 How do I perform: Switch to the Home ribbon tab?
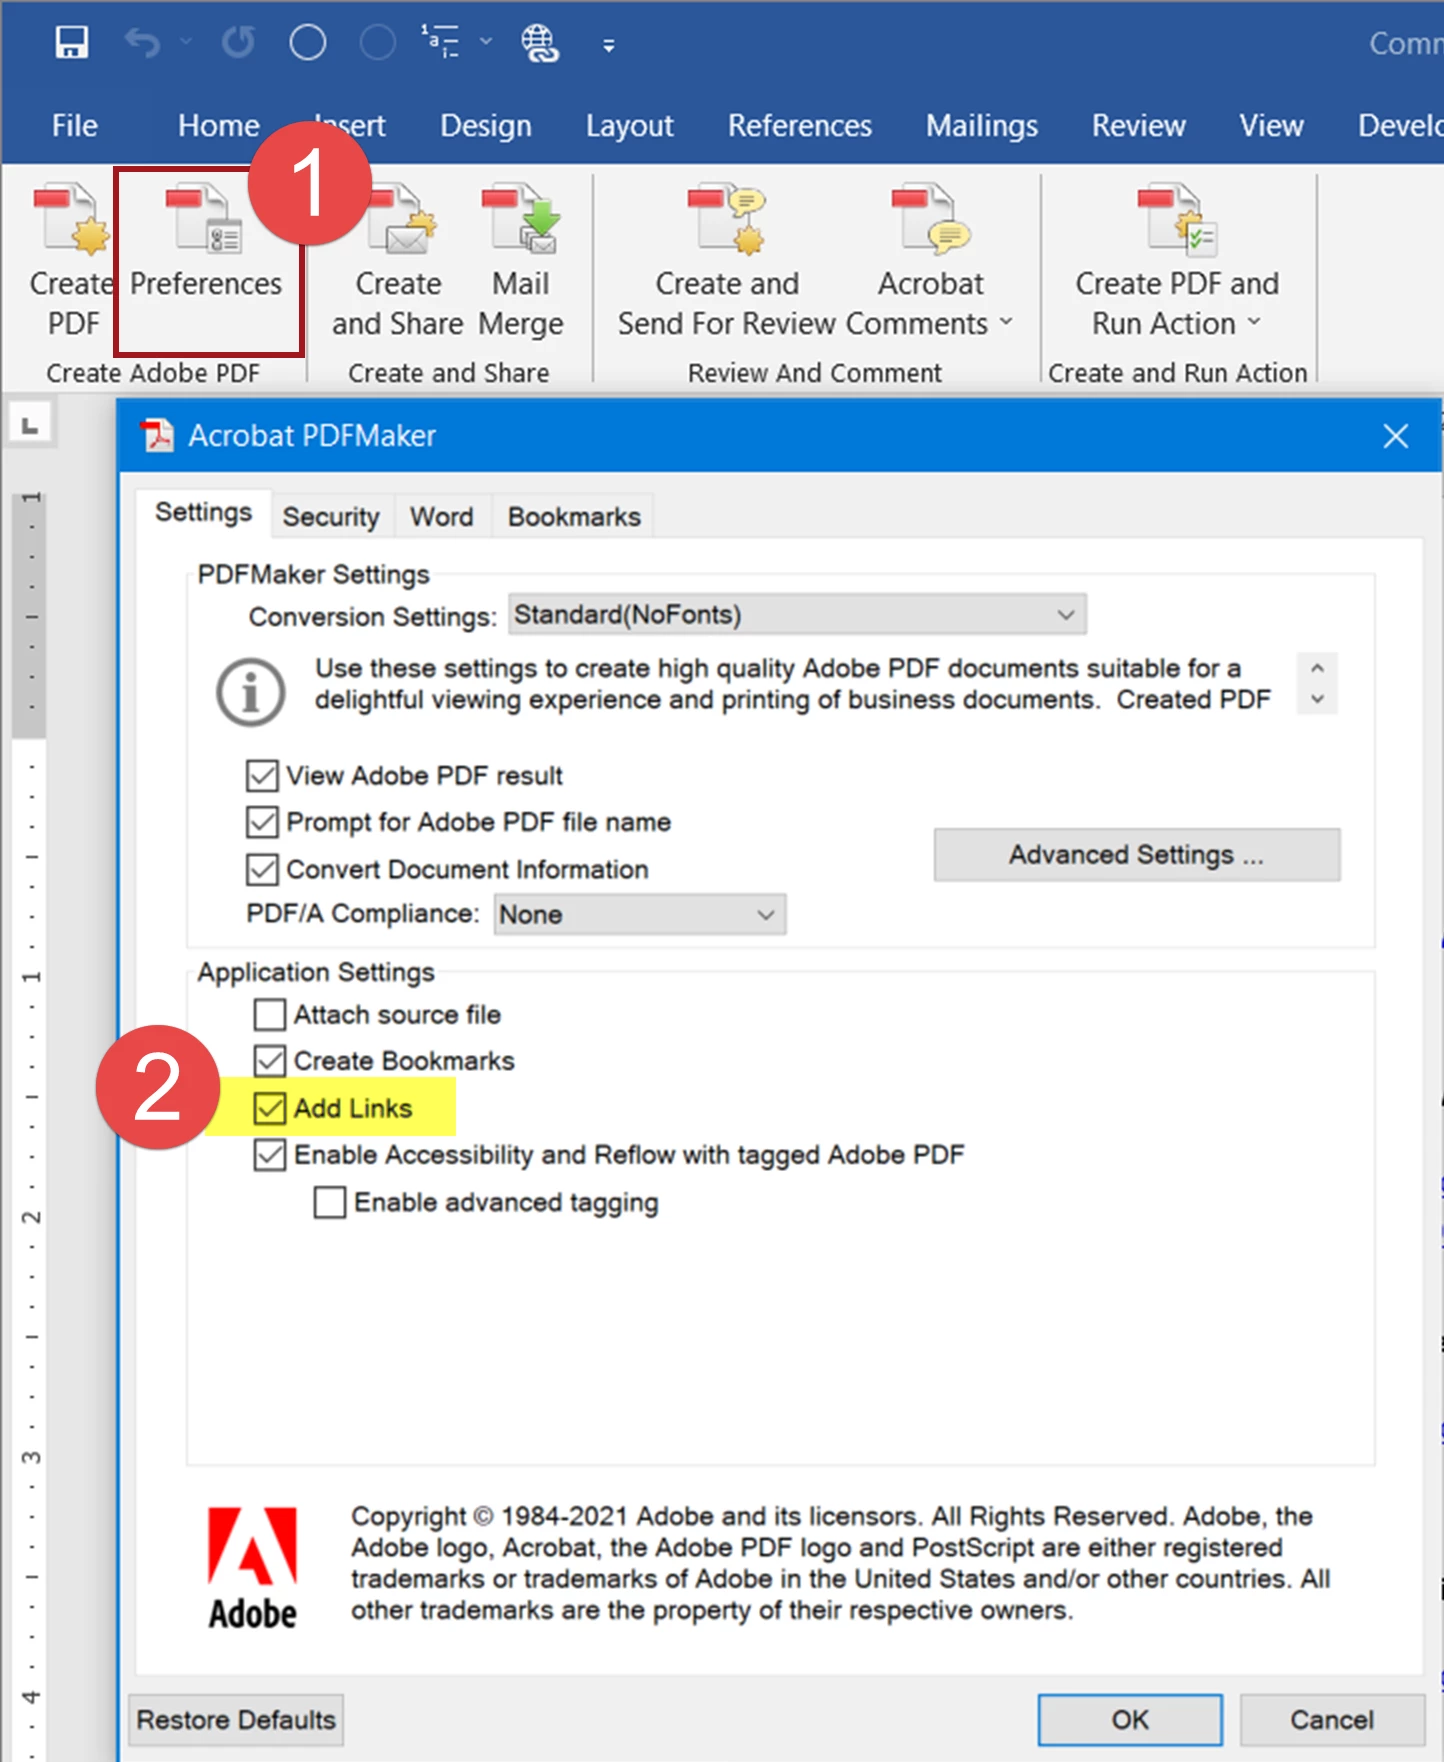pyautogui.click(x=219, y=126)
